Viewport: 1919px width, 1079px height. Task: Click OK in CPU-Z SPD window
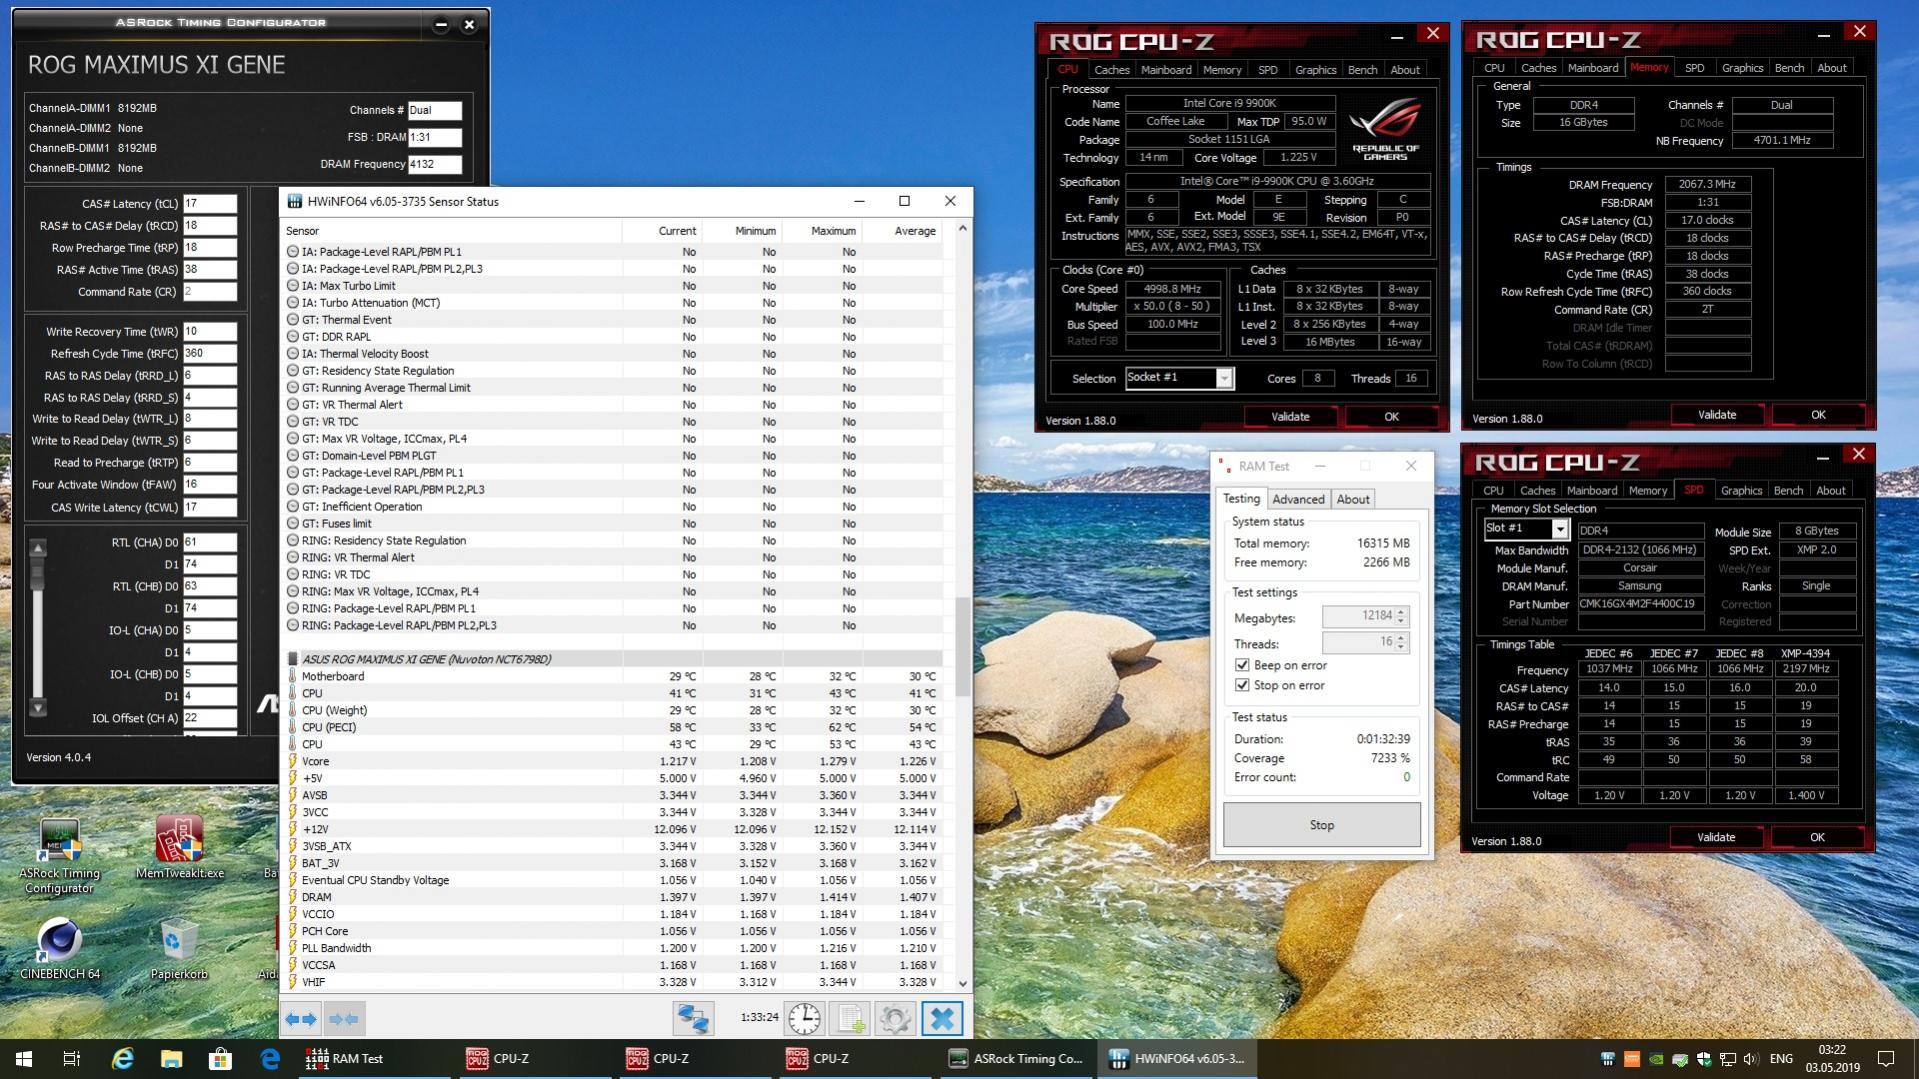[x=1817, y=838]
